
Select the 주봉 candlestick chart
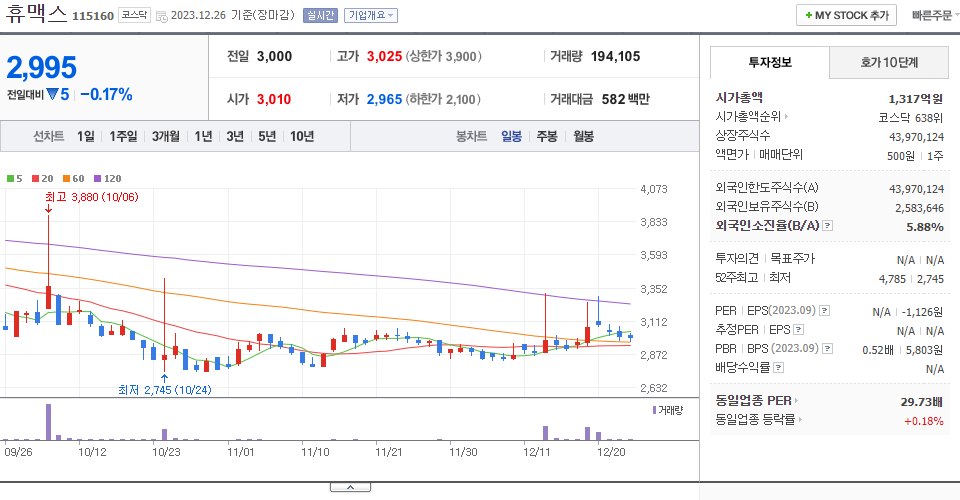coord(547,136)
